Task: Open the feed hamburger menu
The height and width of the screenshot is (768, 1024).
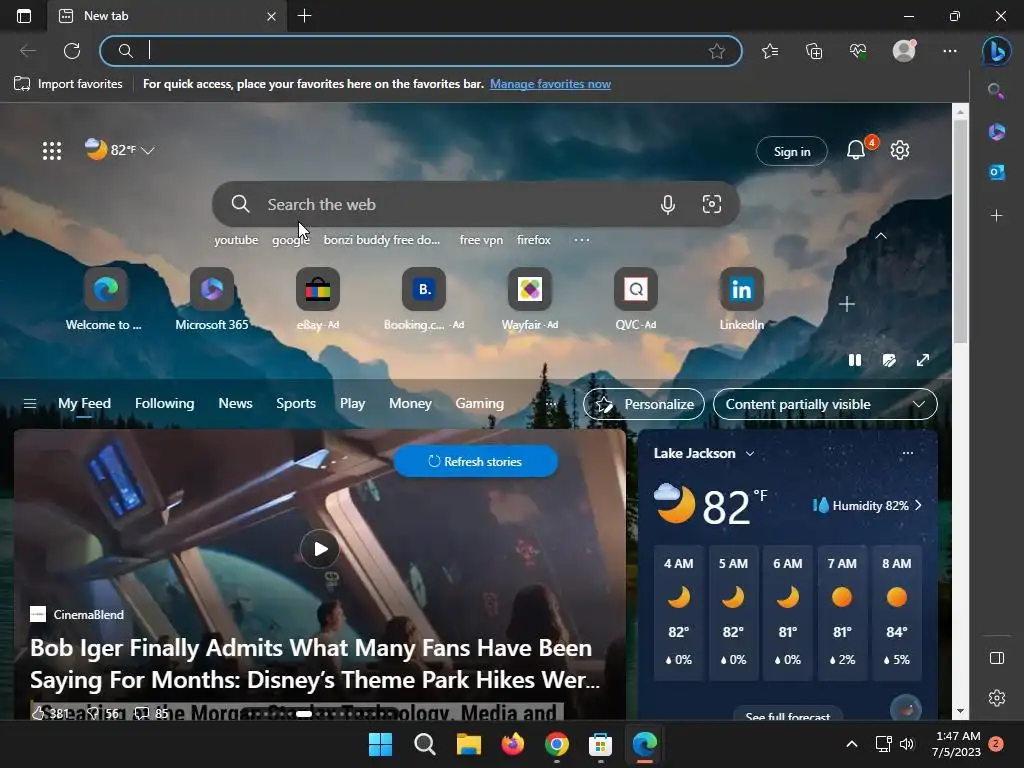Action: coord(30,404)
